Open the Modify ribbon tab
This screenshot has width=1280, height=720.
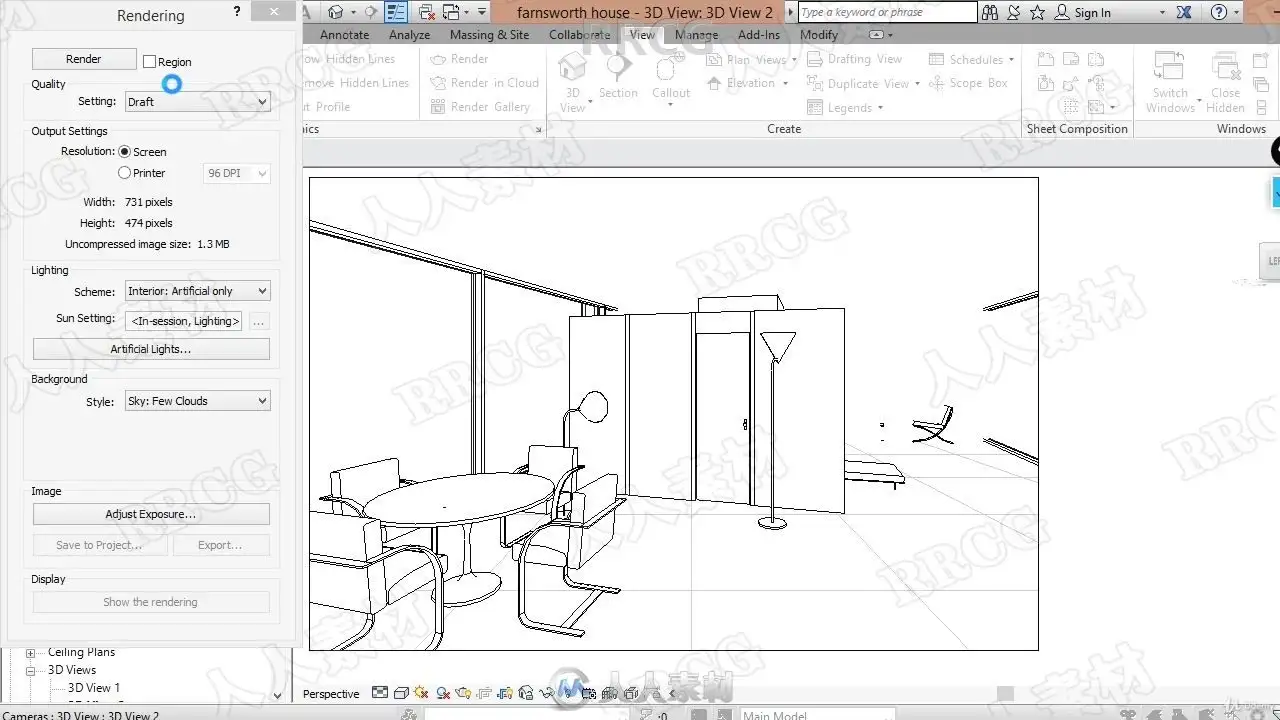(819, 35)
